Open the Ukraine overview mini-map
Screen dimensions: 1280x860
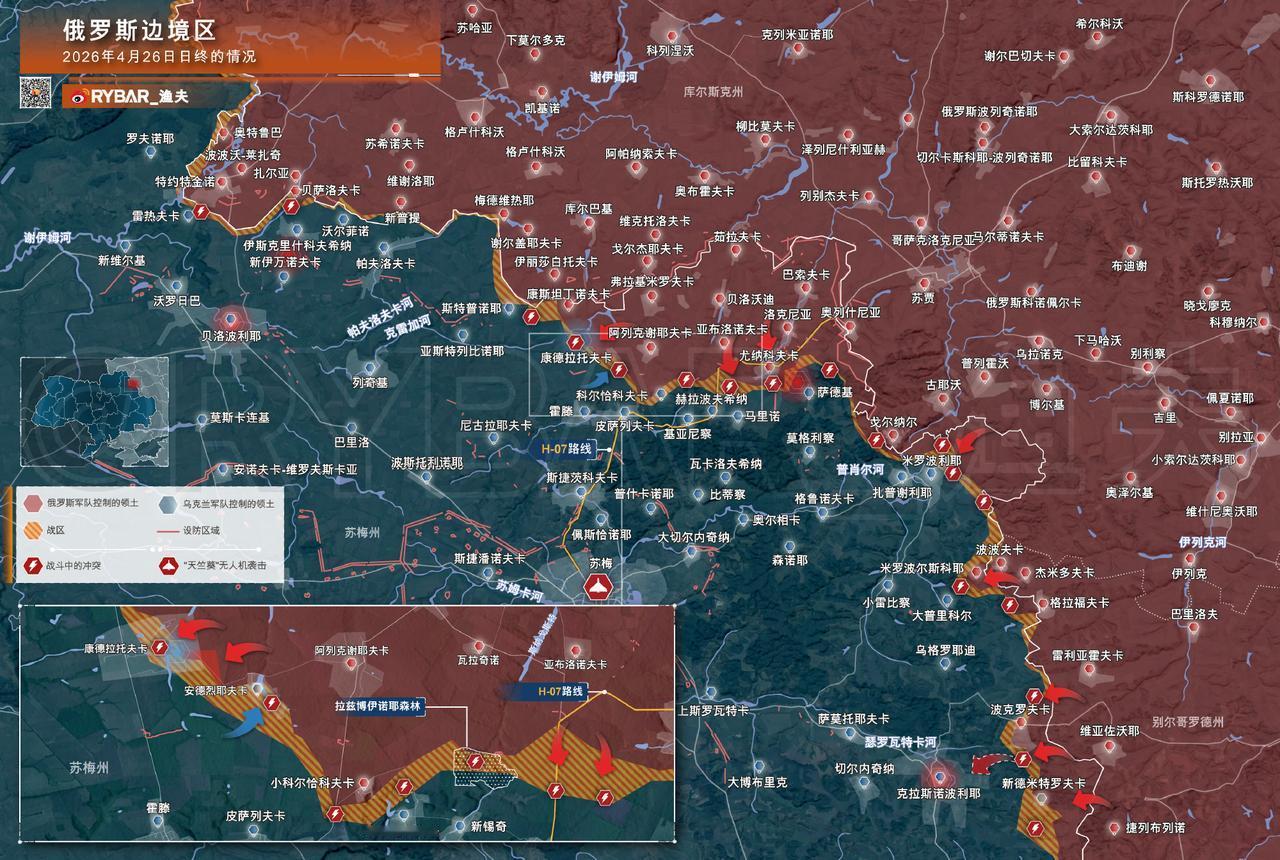[95, 410]
